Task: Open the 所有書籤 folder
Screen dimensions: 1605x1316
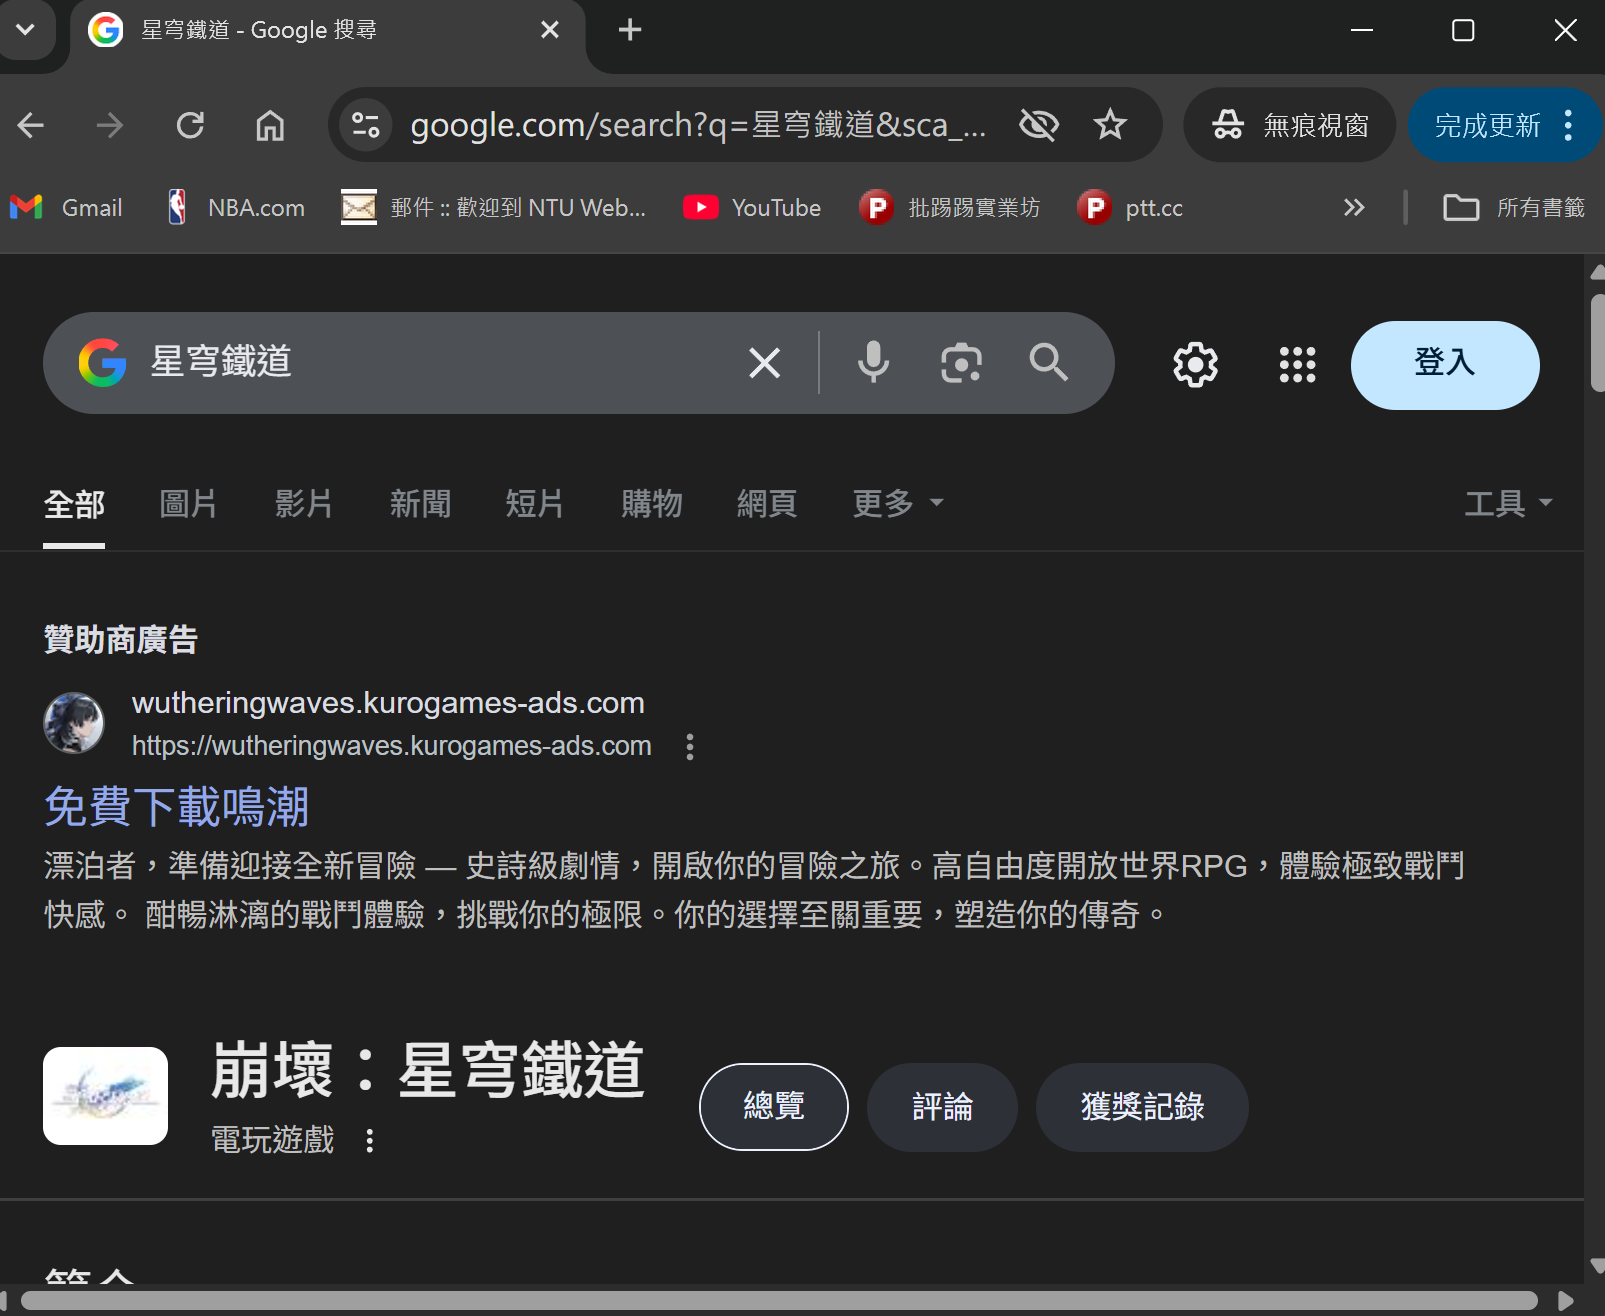Action: 1514,208
